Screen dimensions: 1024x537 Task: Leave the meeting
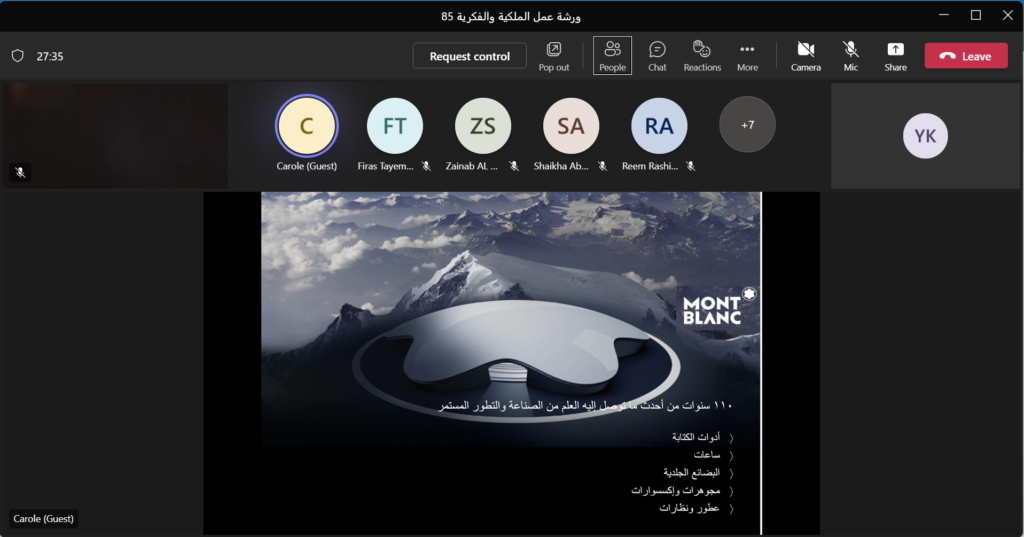pyautogui.click(x=965, y=56)
